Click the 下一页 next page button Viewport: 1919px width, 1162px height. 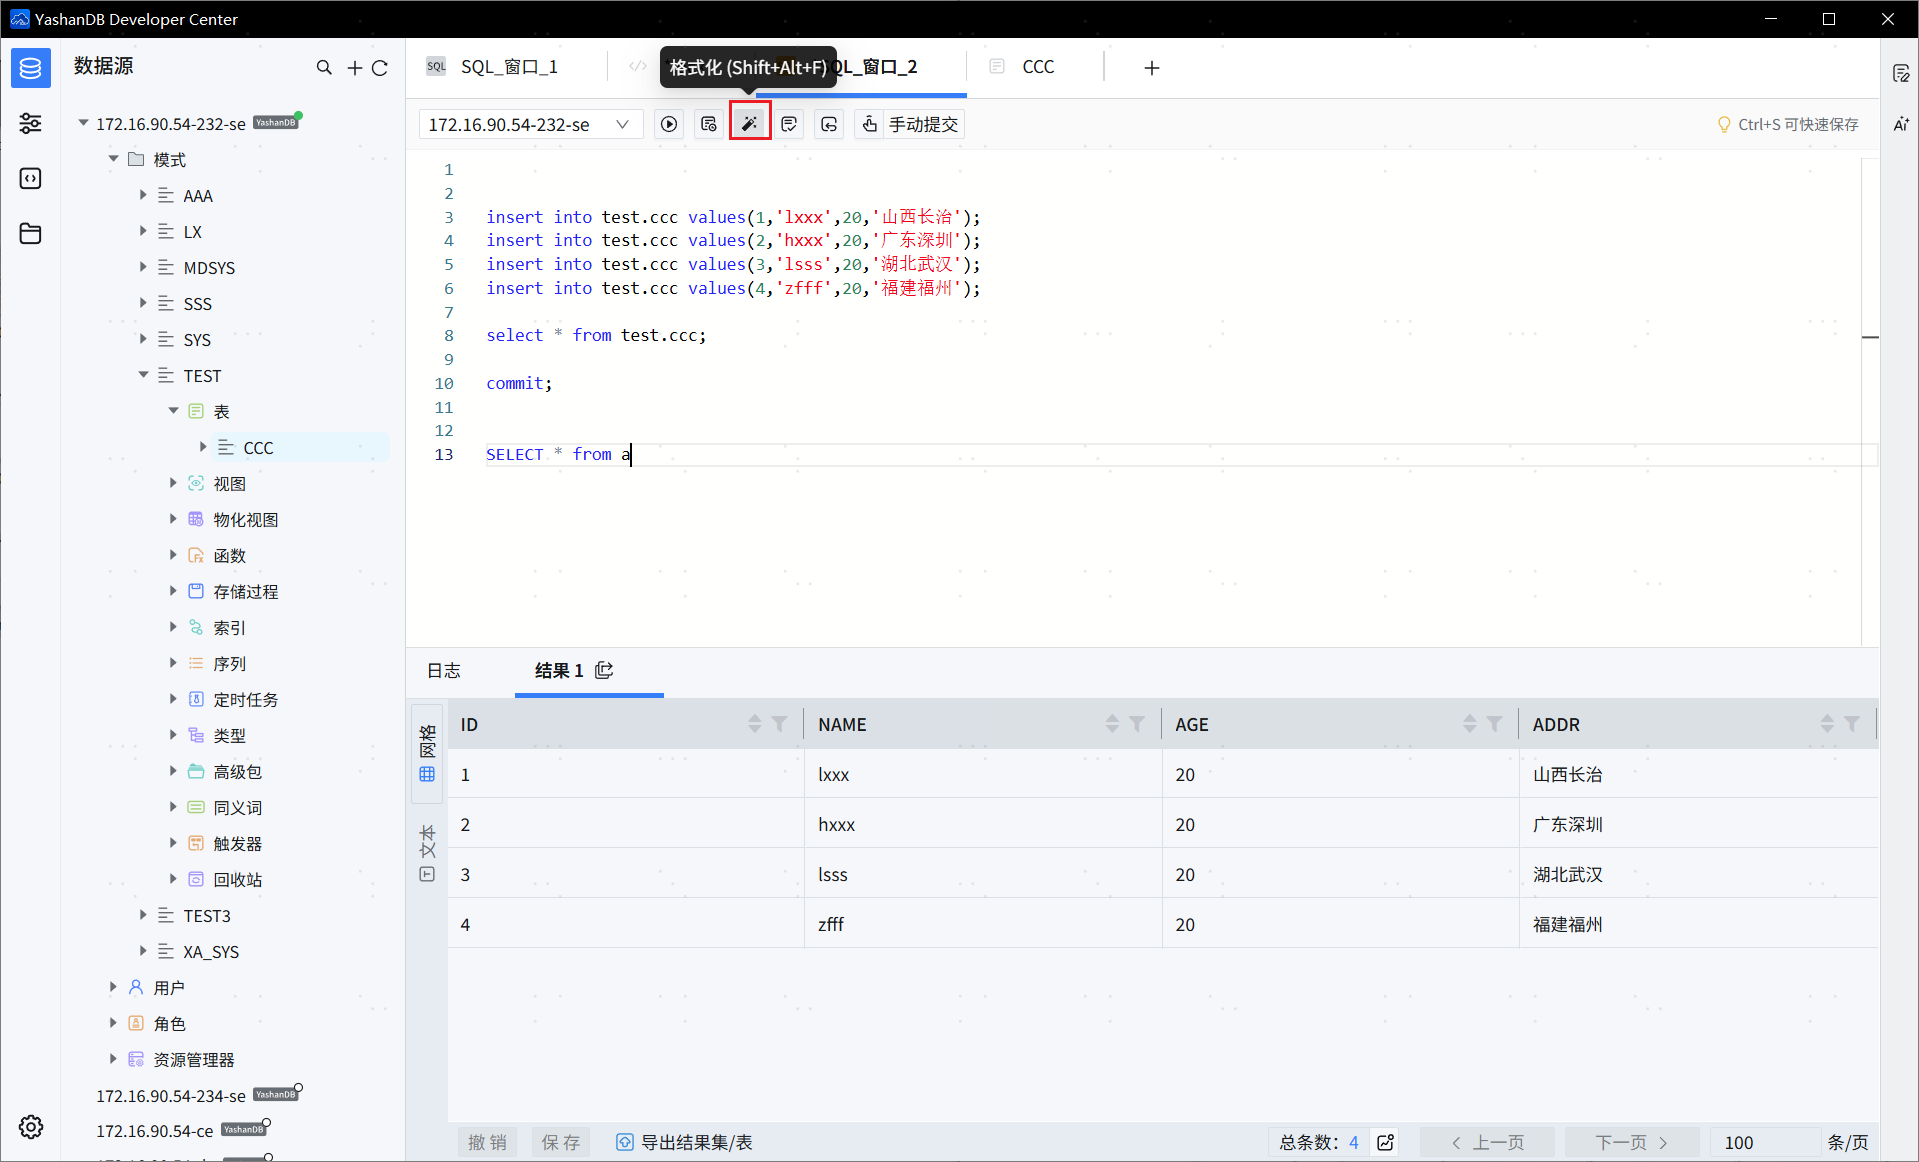point(1631,1142)
